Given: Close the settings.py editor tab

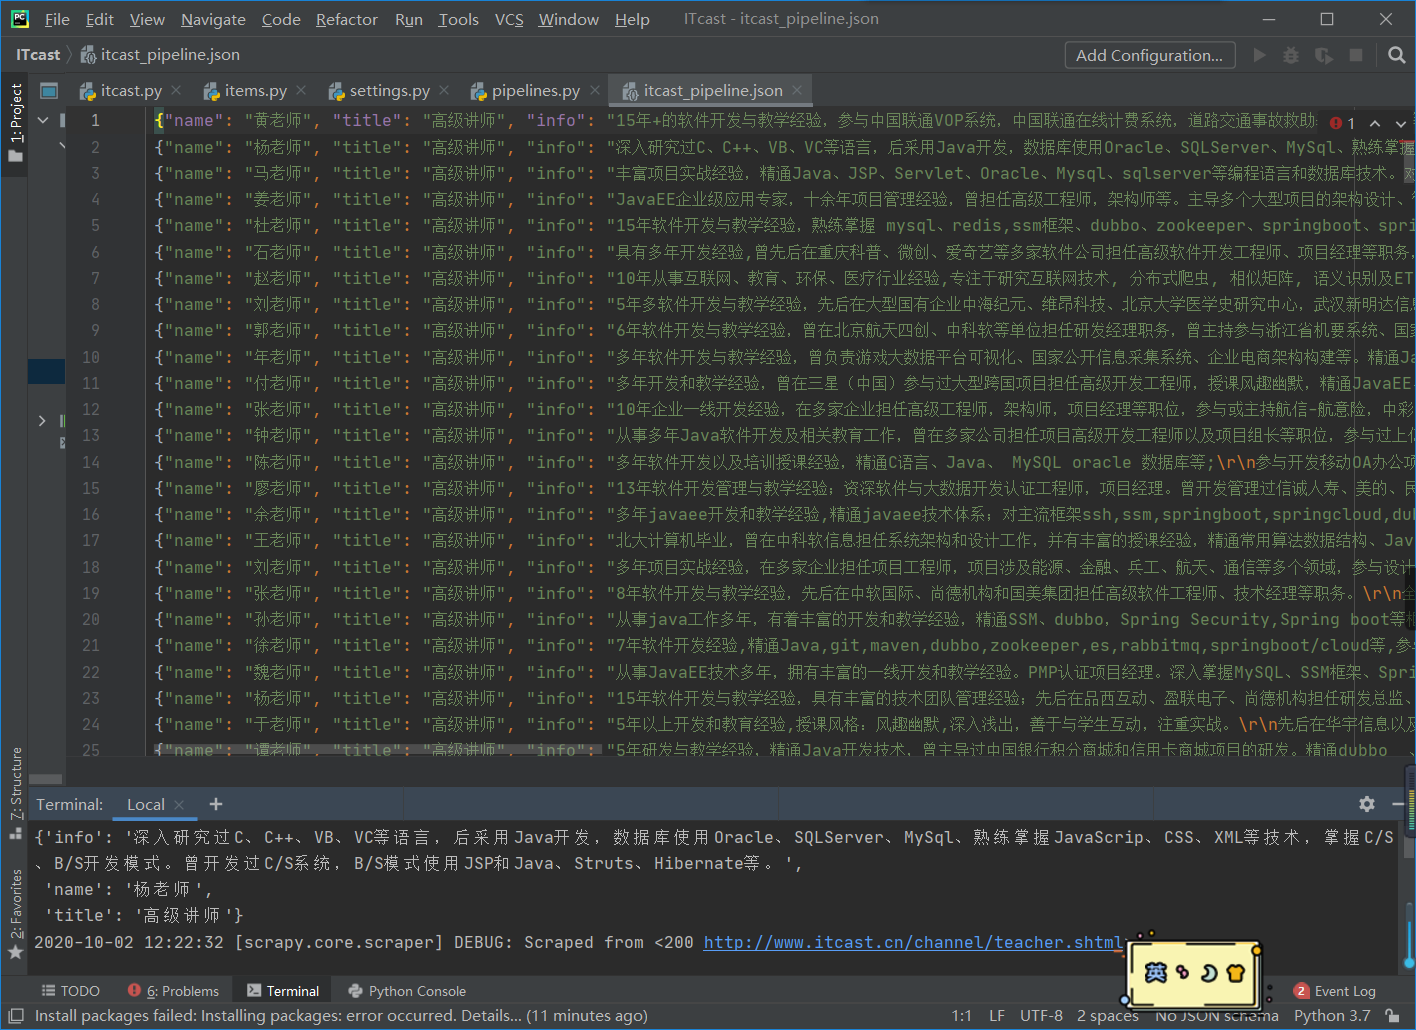Looking at the screenshot, I should pyautogui.click(x=444, y=90).
